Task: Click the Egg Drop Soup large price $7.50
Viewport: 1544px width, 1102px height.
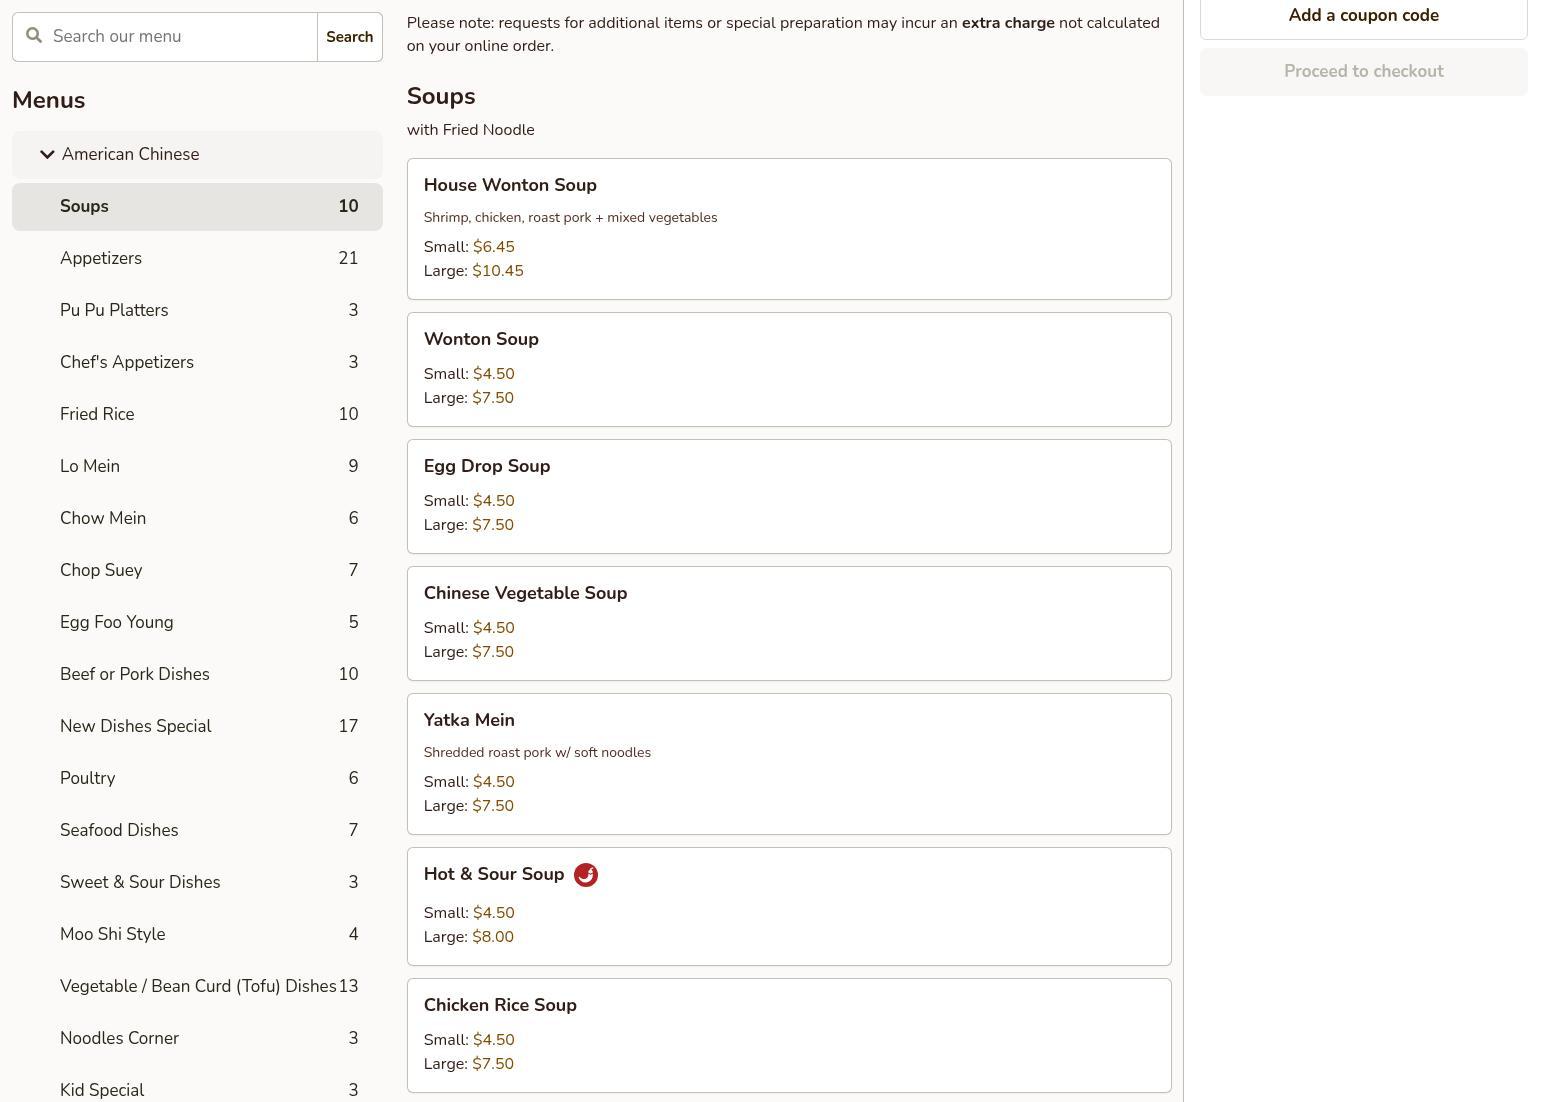Action: pyautogui.click(x=493, y=525)
